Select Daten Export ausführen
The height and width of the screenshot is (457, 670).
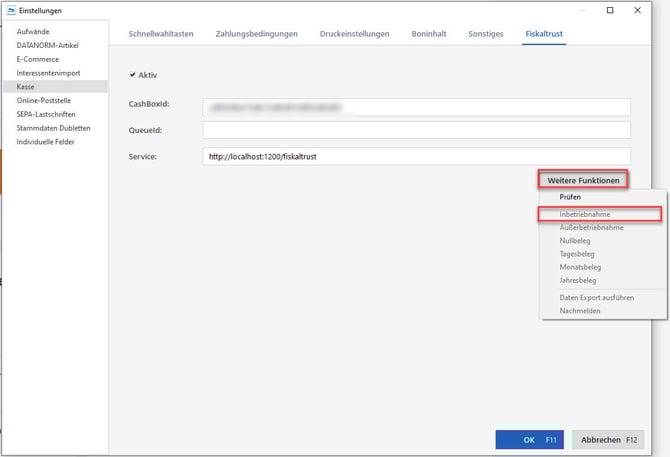pyautogui.click(x=594, y=297)
